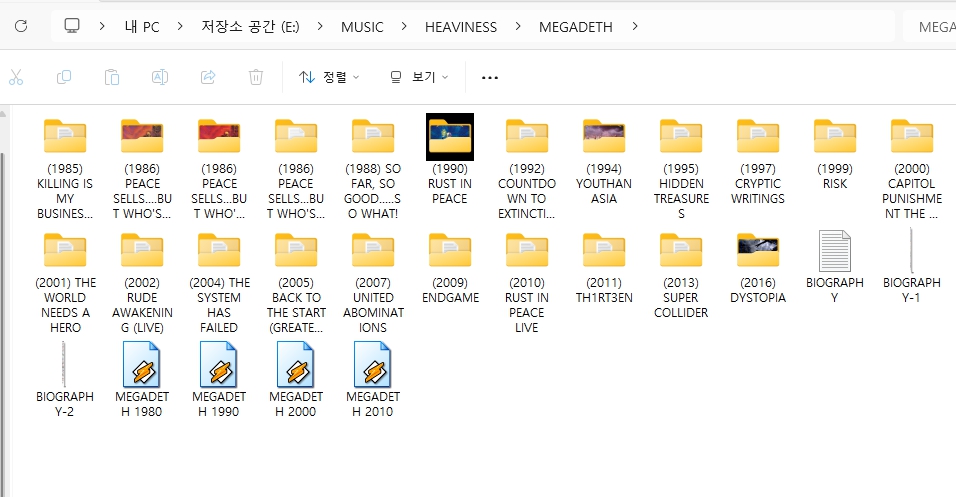Select MEGADETH 2000 playlist file

coord(296,380)
